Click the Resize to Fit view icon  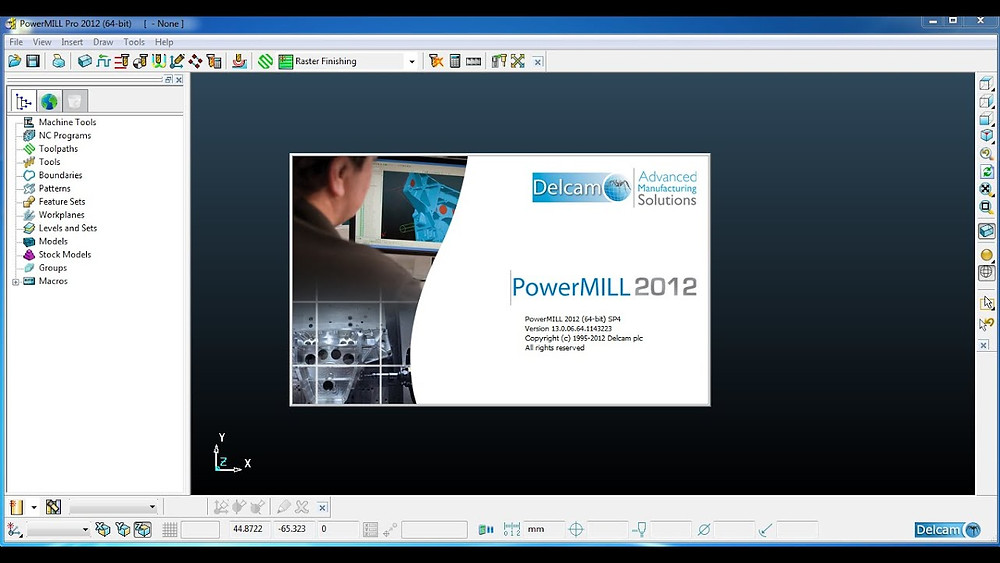(986, 189)
